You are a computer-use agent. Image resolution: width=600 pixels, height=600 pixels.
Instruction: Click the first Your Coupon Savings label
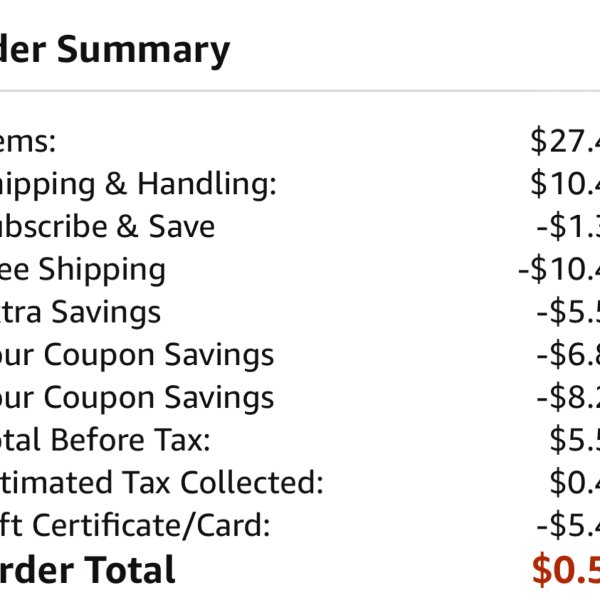[137, 355]
